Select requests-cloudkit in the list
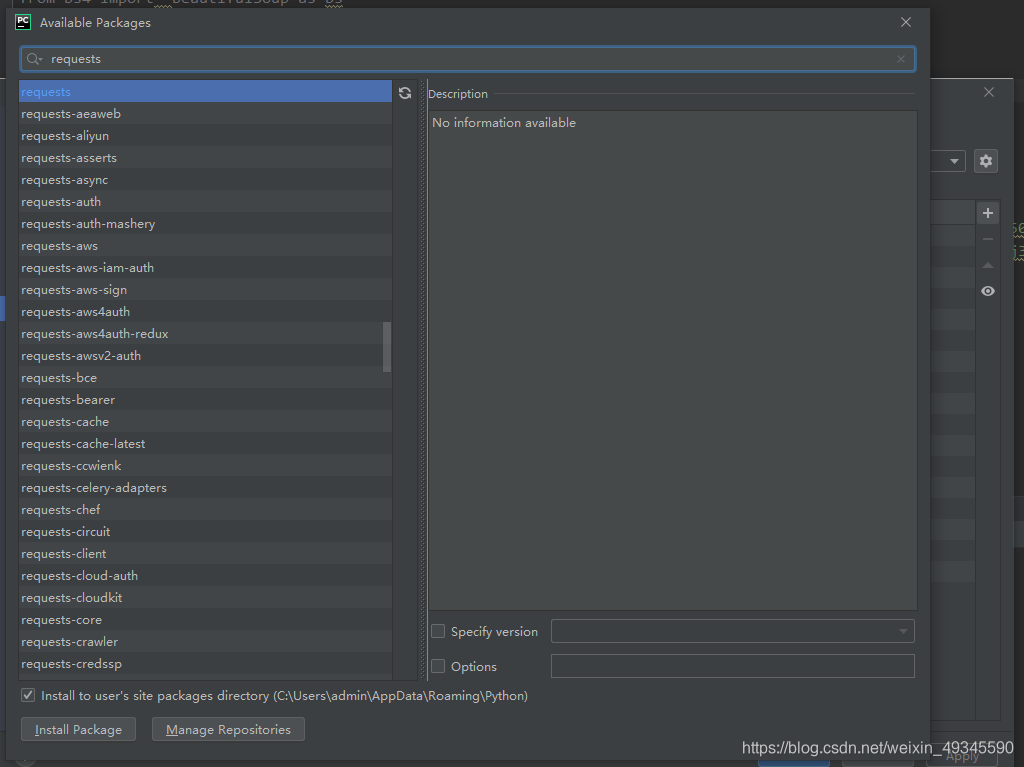 point(205,598)
